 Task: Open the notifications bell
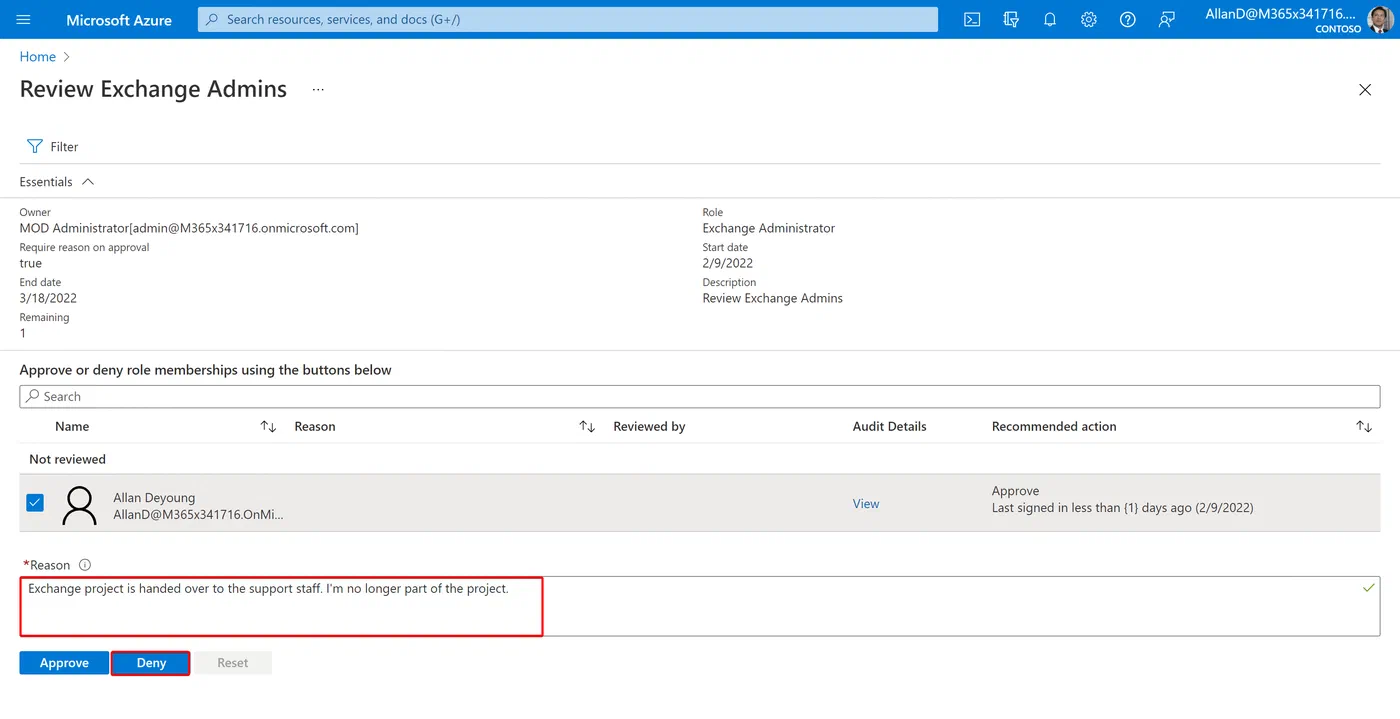pyautogui.click(x=1050, y=20)
